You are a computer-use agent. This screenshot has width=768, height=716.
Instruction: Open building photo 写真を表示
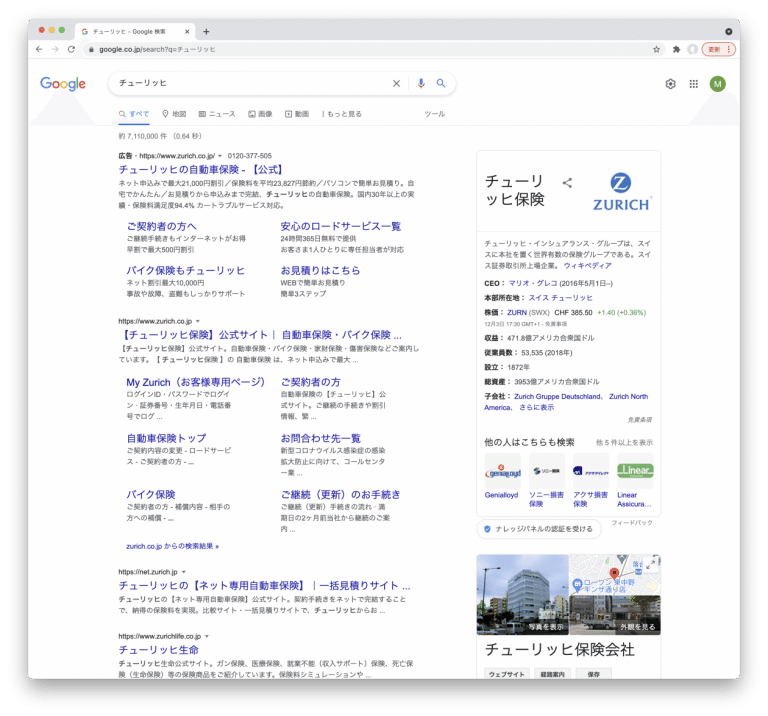tap(522, 595)
